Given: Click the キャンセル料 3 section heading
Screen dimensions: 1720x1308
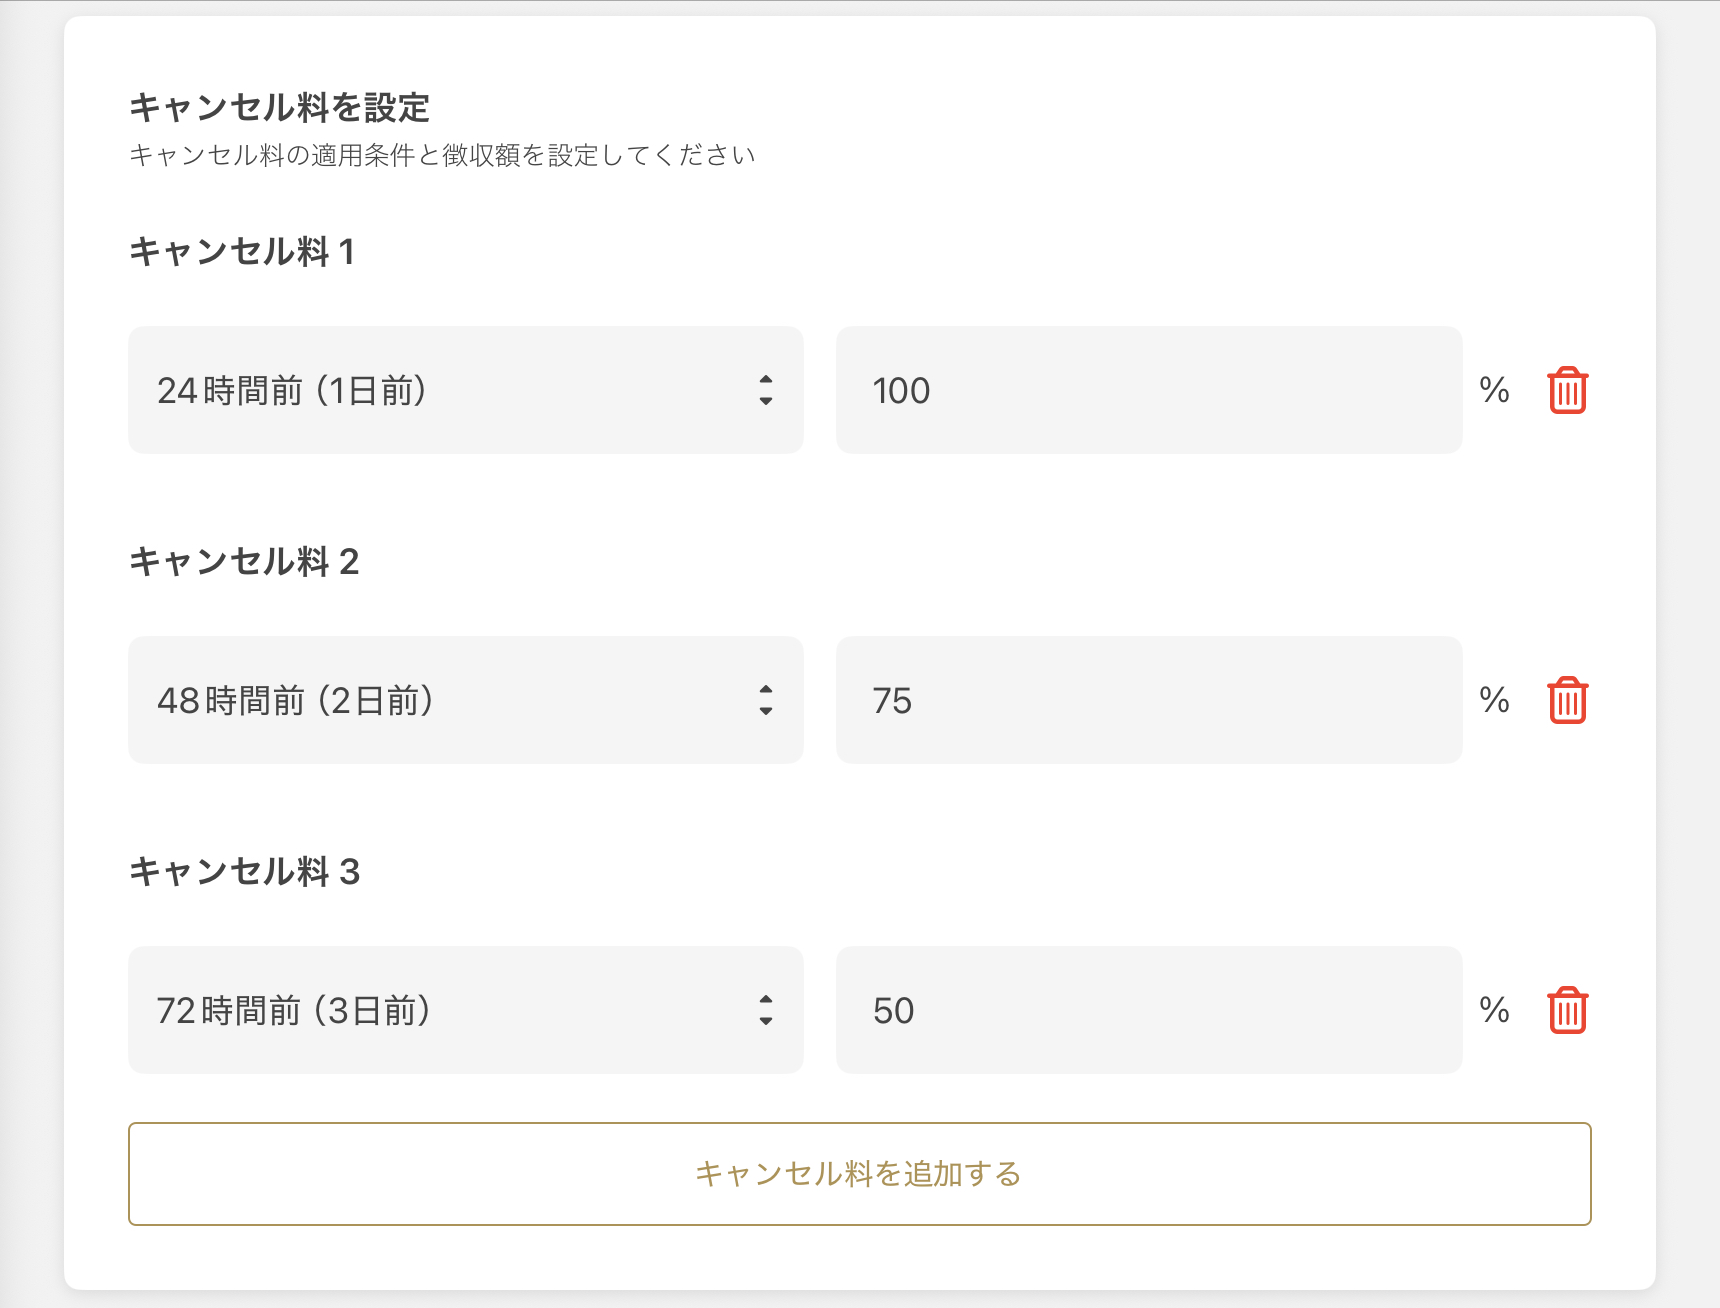Looking at the screenshot, I should click(x=244, y=872).
